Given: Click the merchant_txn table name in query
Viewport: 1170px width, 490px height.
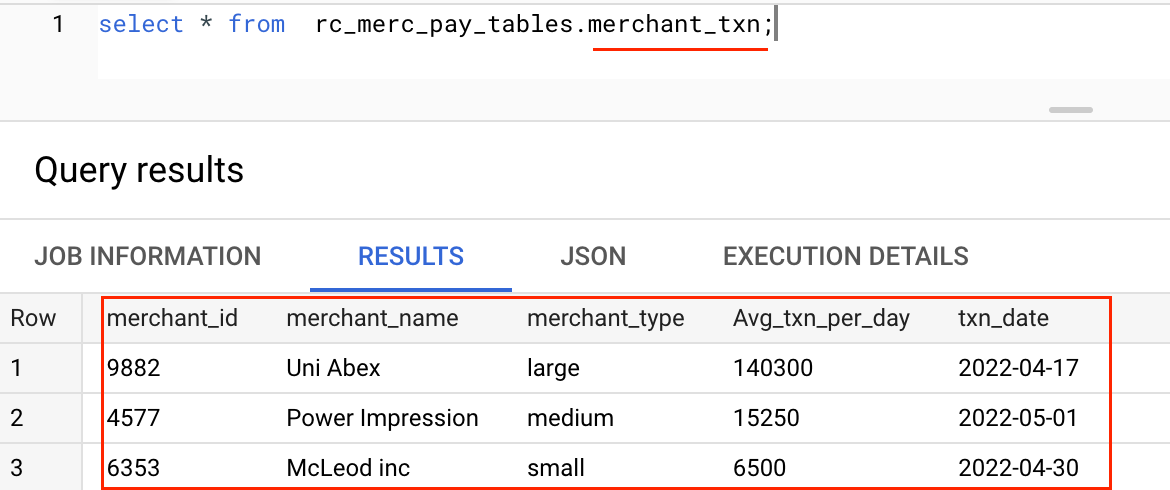Looking at the screenshot, I should 675,25.
